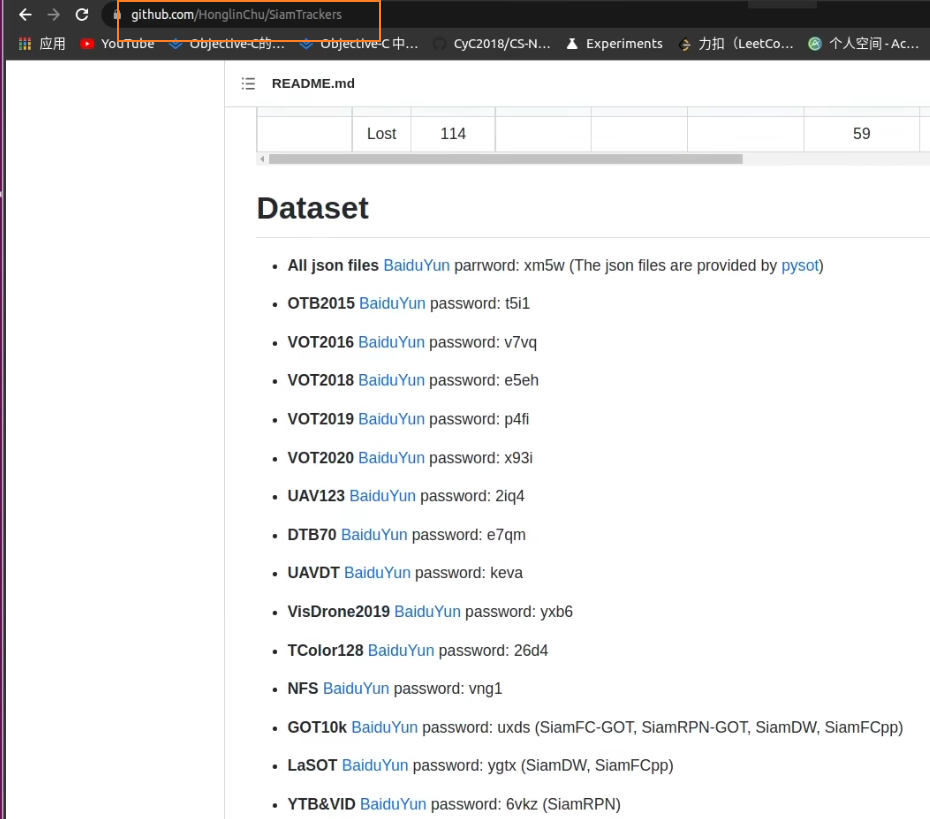Open the pysot link
Viewport: 930px width, 819px height.
[800, 266]
